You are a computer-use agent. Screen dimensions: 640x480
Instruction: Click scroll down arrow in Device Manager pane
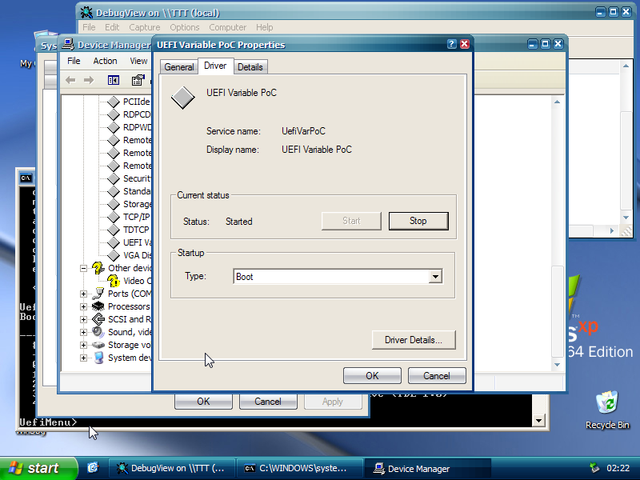[x=557, y=364]
